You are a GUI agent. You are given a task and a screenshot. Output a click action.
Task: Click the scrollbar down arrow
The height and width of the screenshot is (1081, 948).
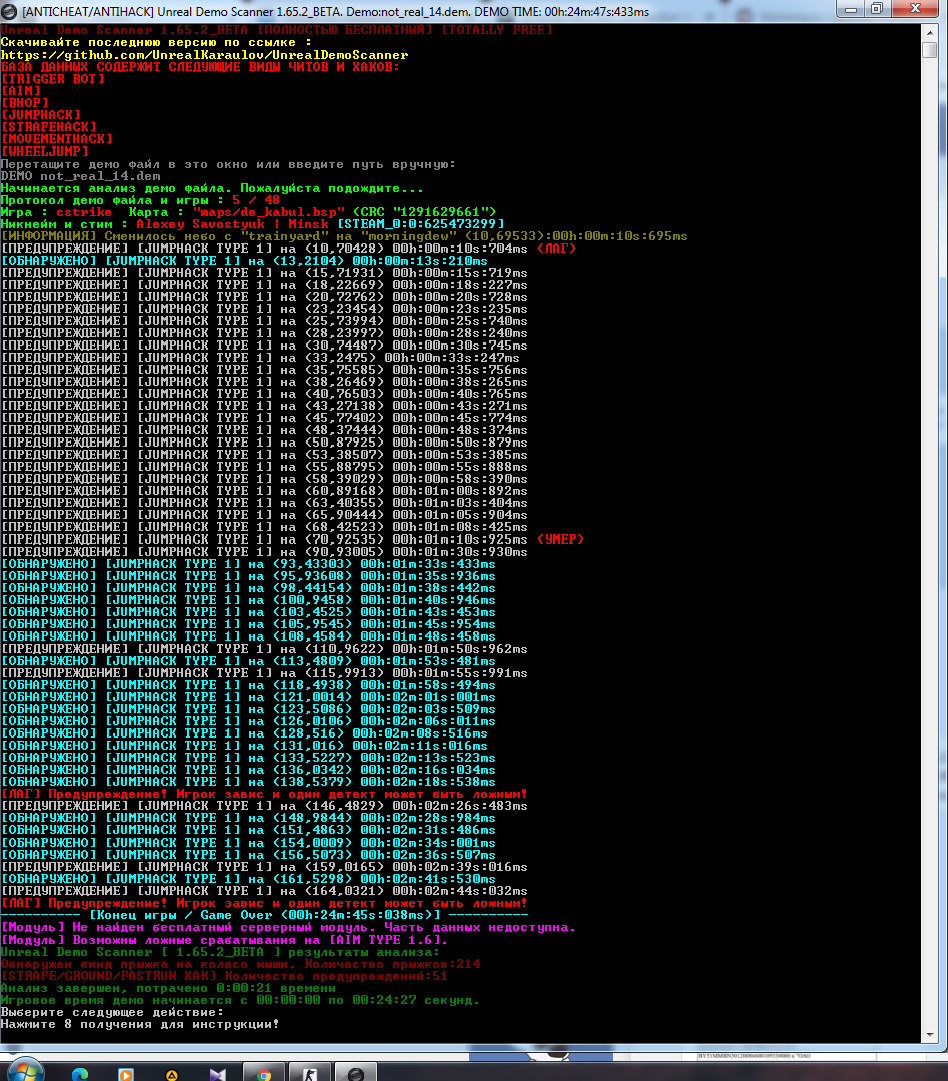coord(929,1034)
